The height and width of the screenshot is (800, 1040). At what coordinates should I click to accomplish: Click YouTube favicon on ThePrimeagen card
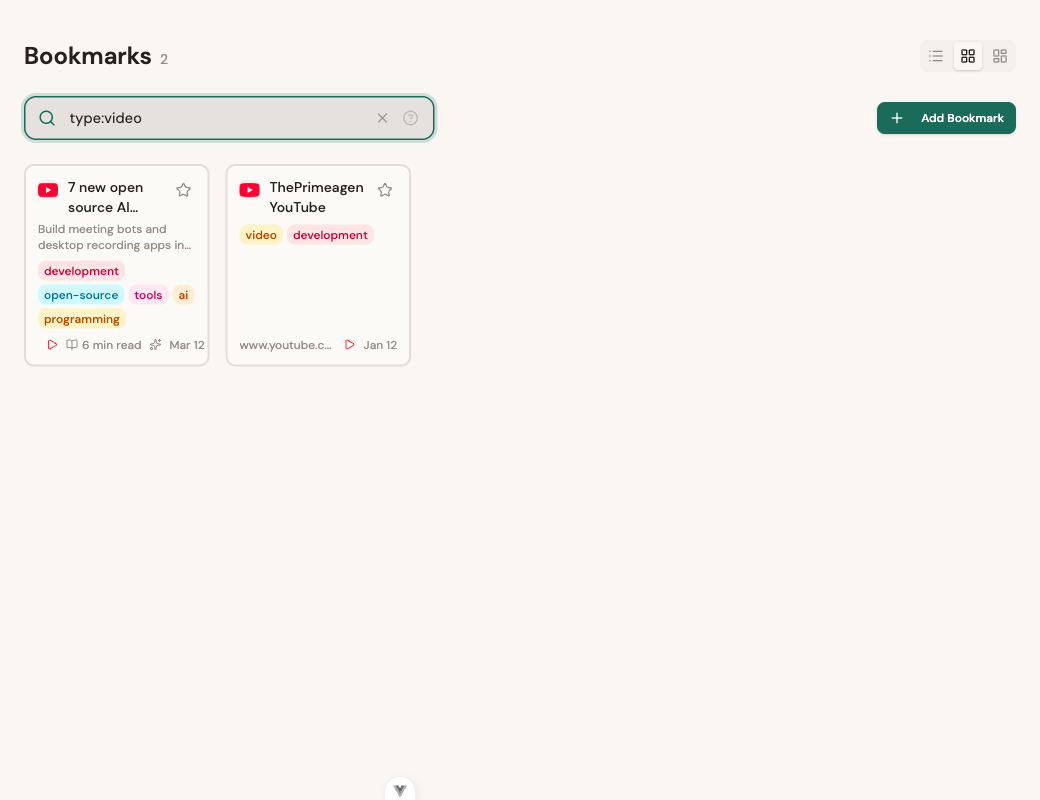(x=250, y=190)
